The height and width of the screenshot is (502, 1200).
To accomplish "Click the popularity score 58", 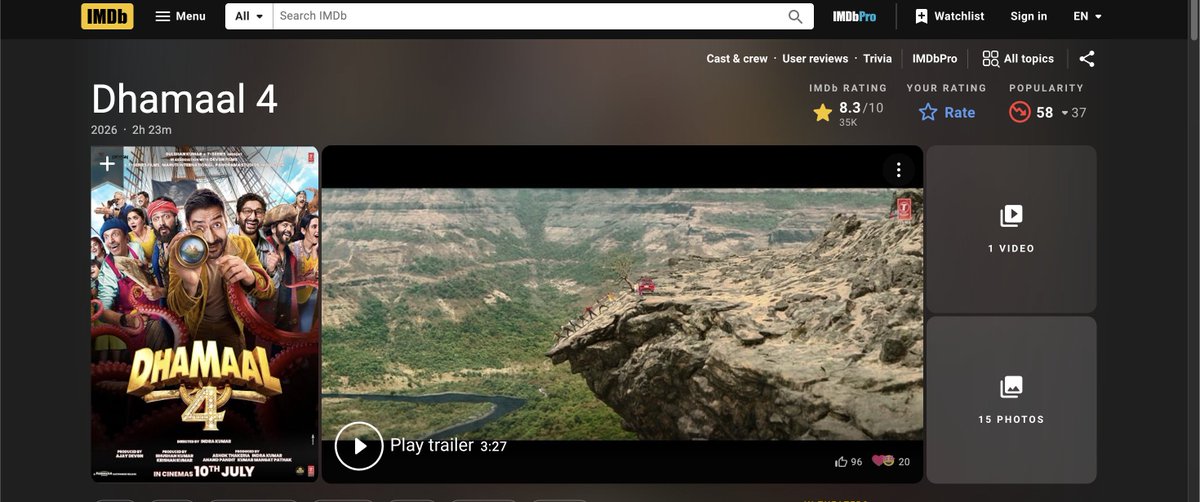I will tap(1044, 113).
